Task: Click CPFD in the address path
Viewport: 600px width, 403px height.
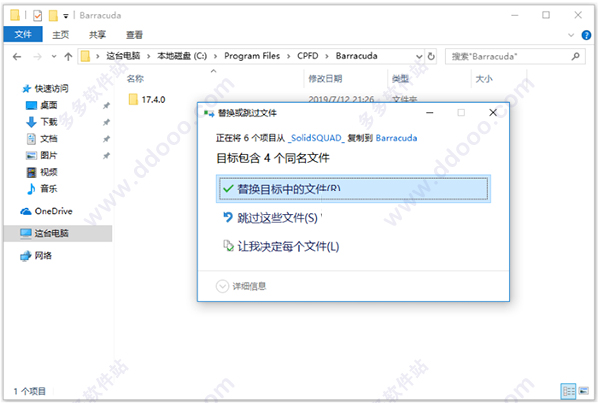Action: (308, 56)
